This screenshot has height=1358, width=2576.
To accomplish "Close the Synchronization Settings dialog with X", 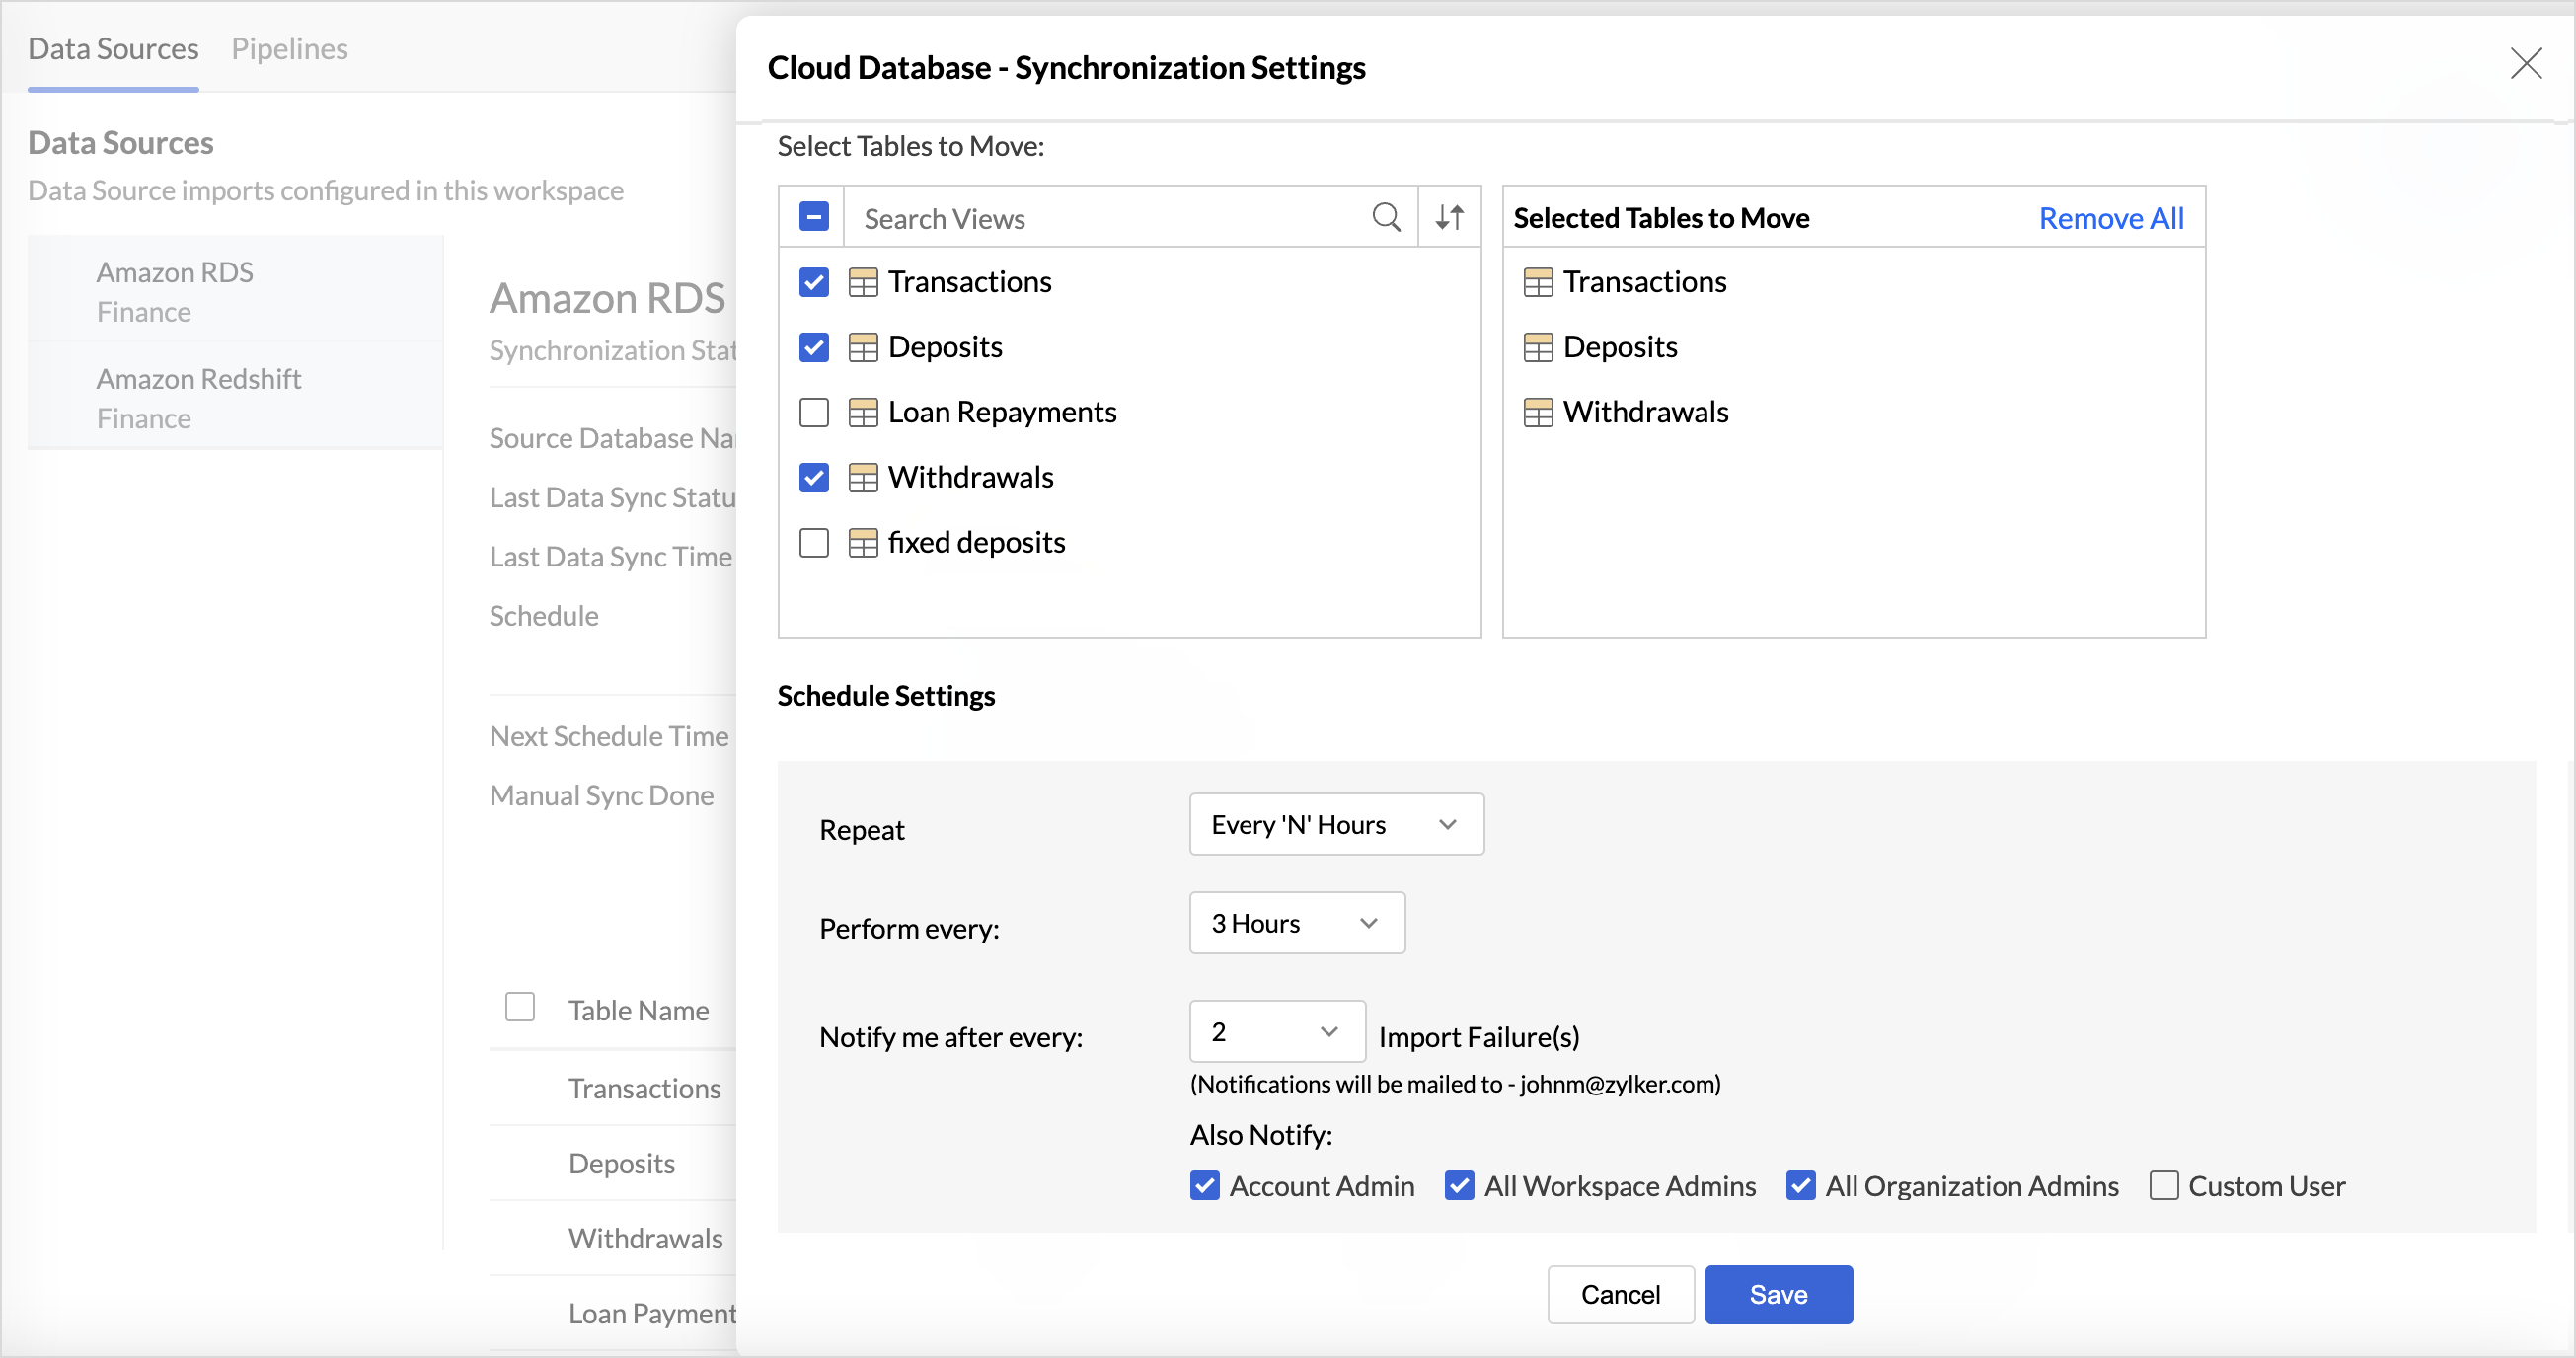I will [2526, 64].
